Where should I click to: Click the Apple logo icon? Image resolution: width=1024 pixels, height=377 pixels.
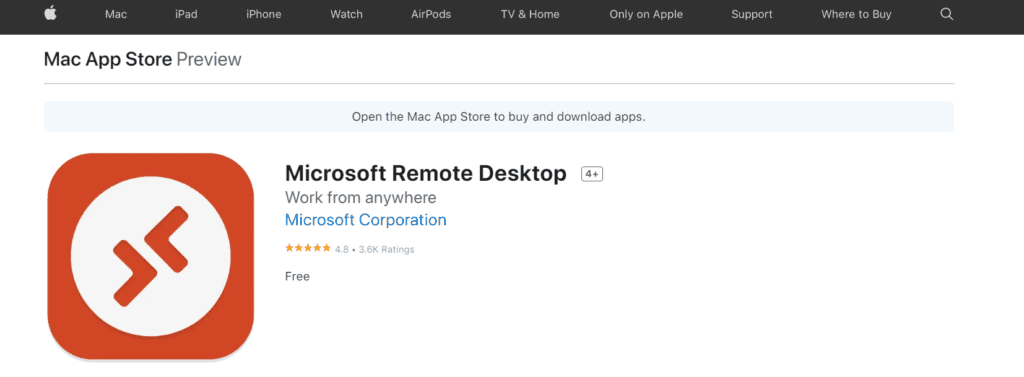point(50,14)
